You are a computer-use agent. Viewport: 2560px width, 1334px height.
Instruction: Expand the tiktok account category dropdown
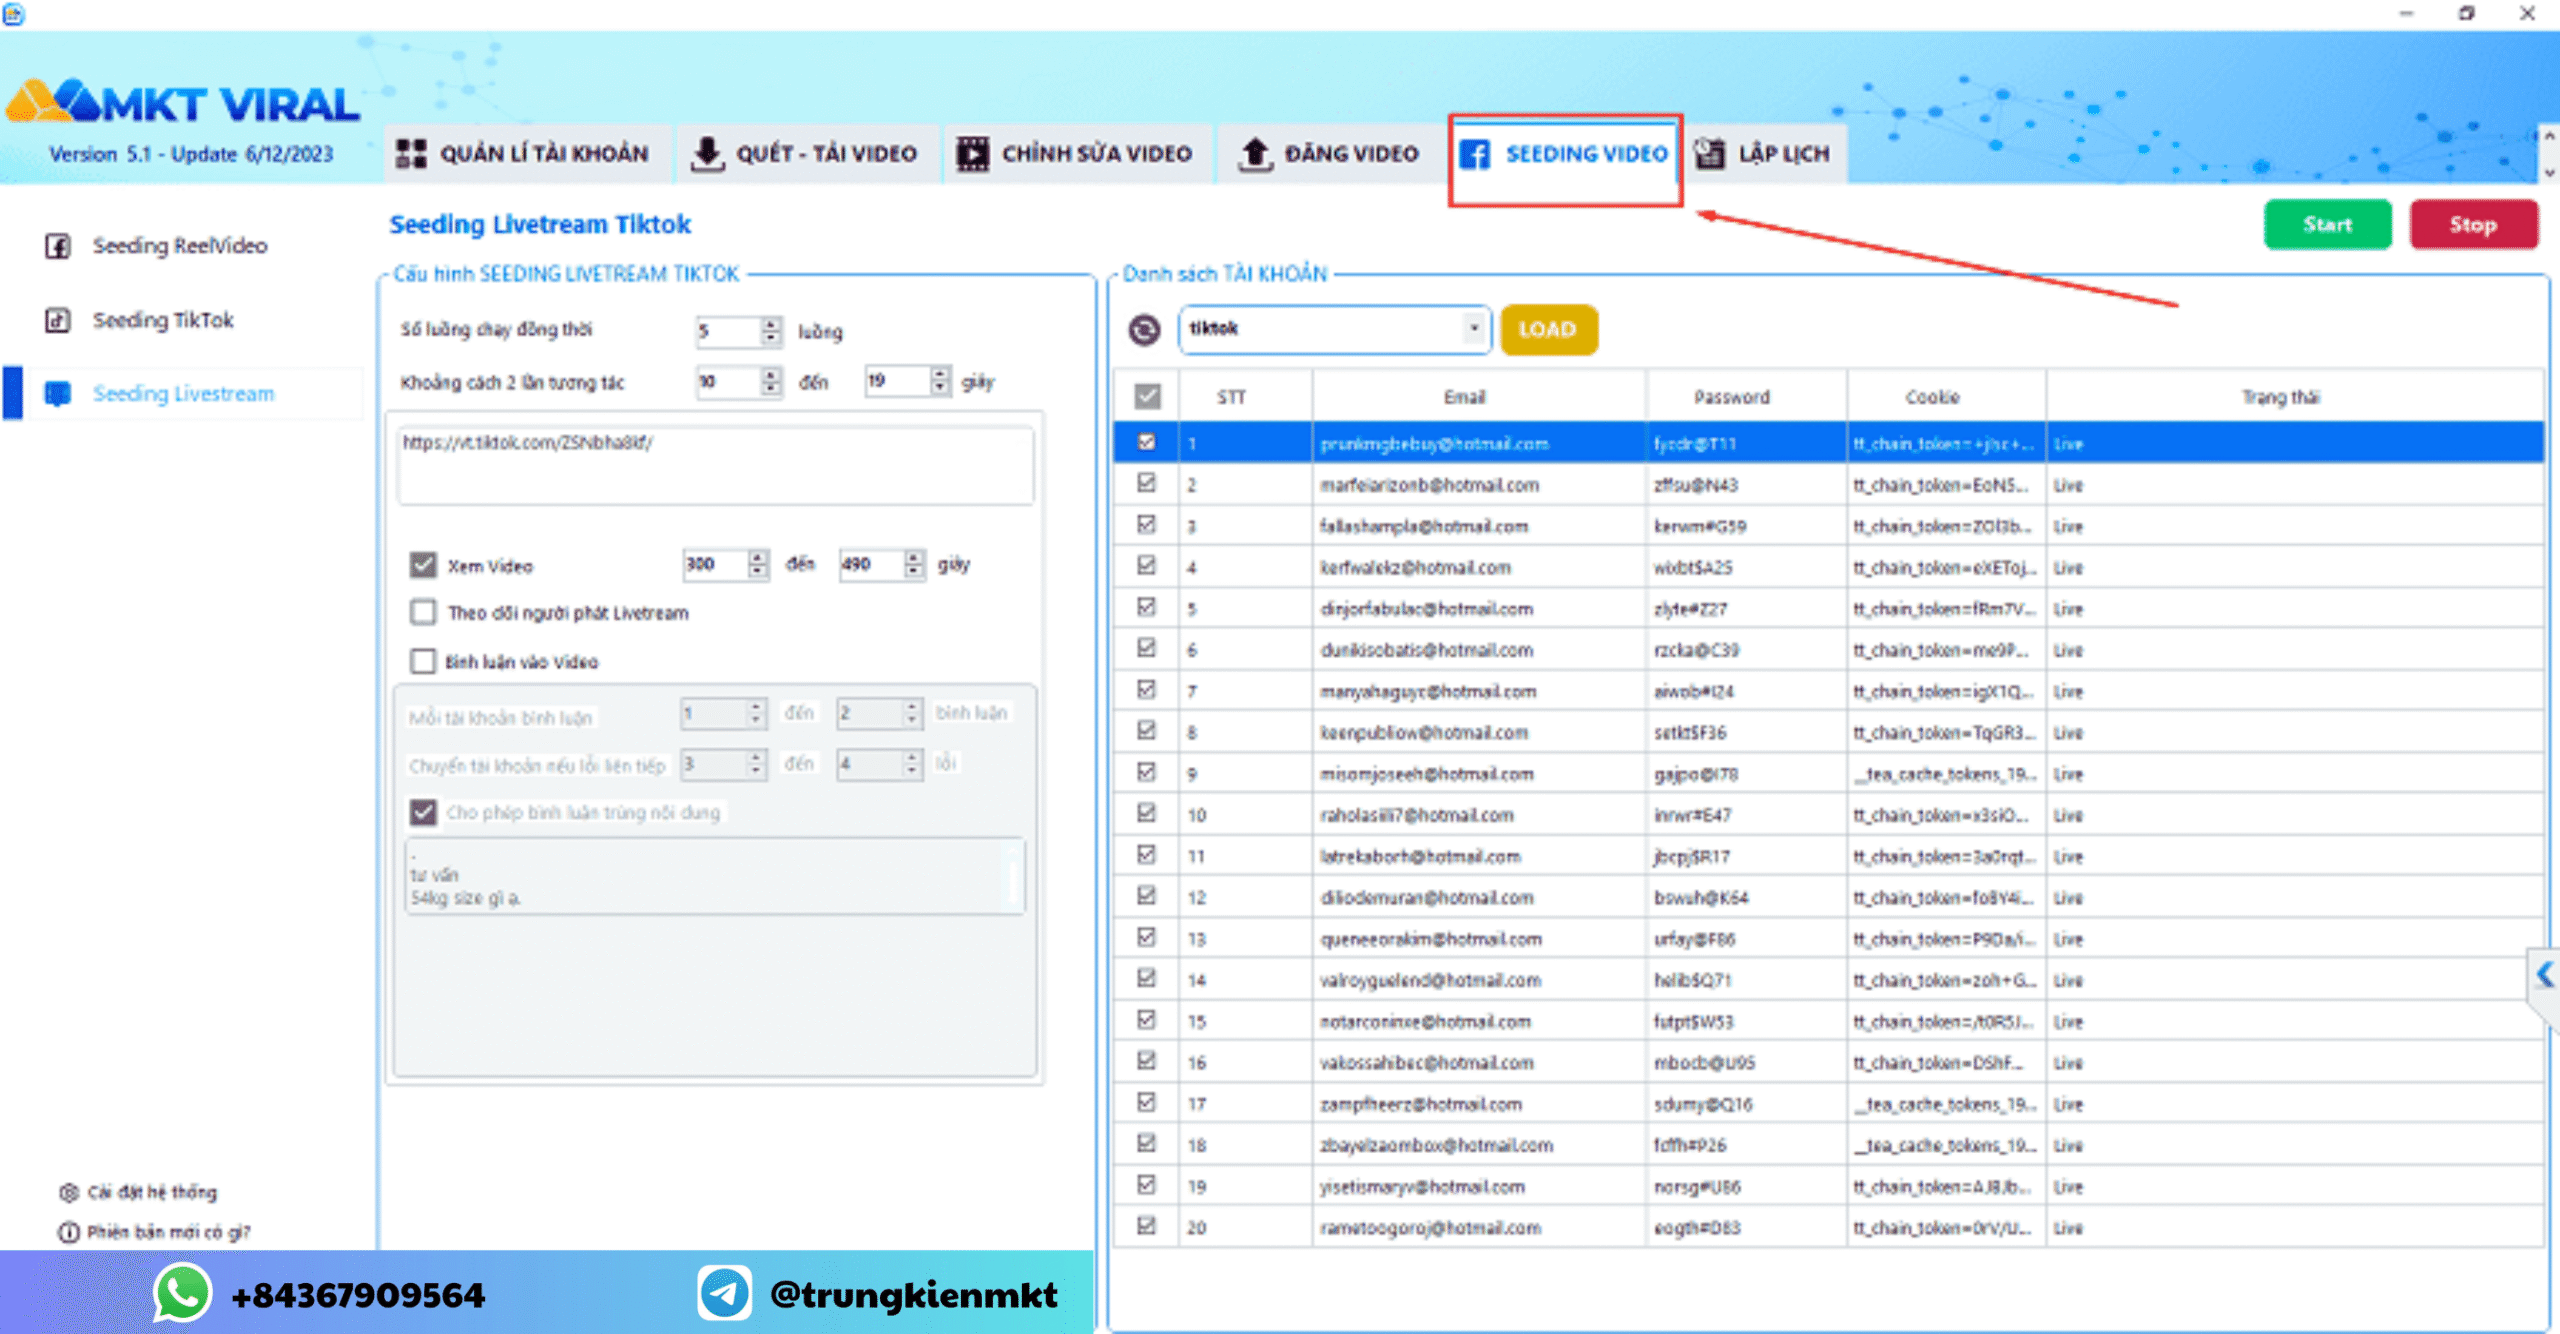coord(1473,329)
